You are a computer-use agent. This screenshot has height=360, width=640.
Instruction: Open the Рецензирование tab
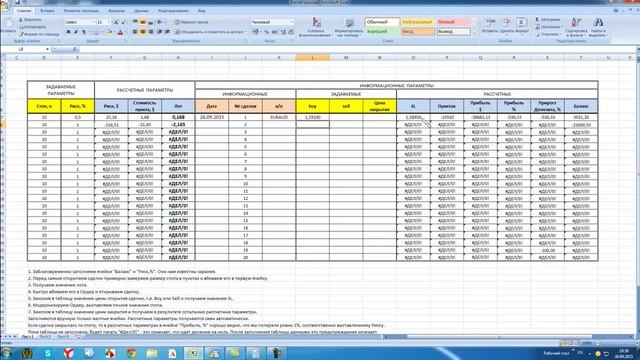[x=173, y=11]
